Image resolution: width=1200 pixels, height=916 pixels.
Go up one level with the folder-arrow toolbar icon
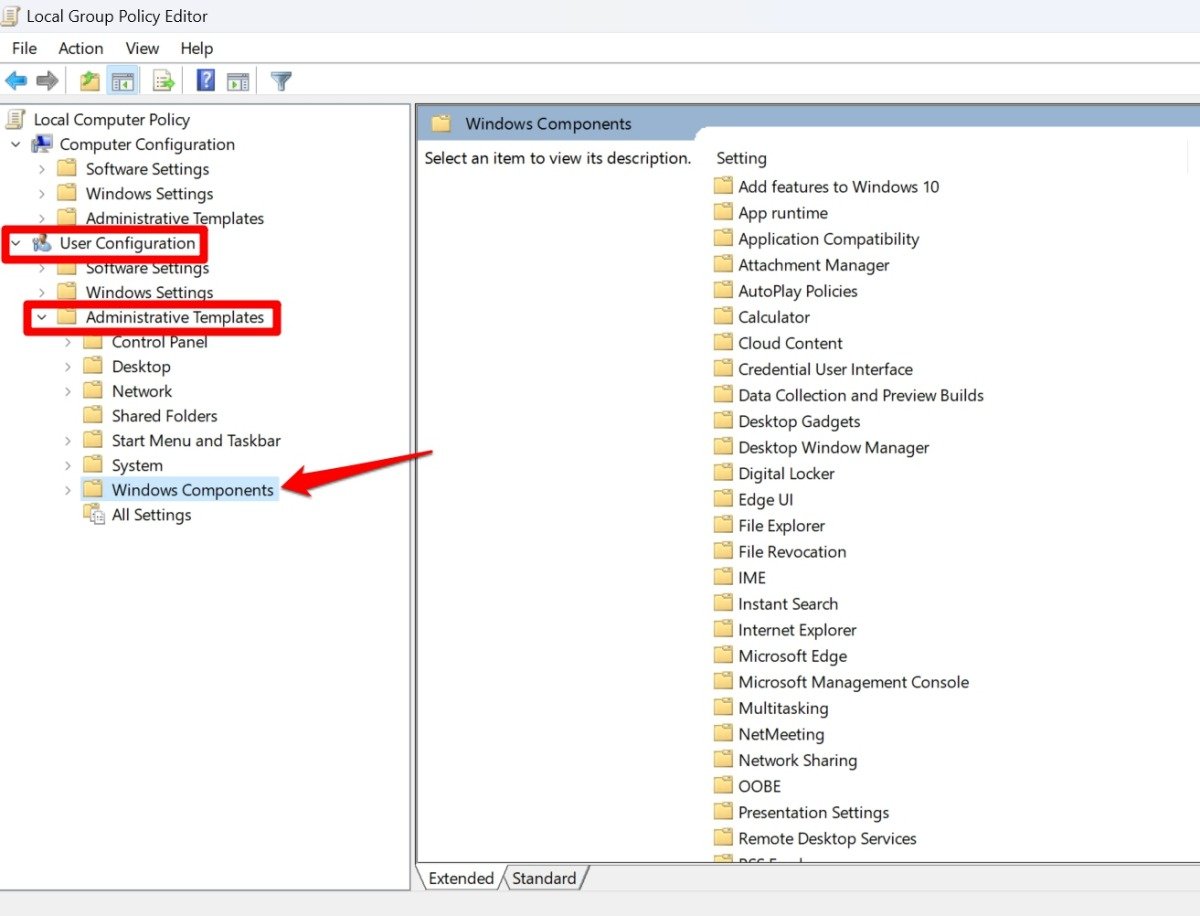(90, 81)
